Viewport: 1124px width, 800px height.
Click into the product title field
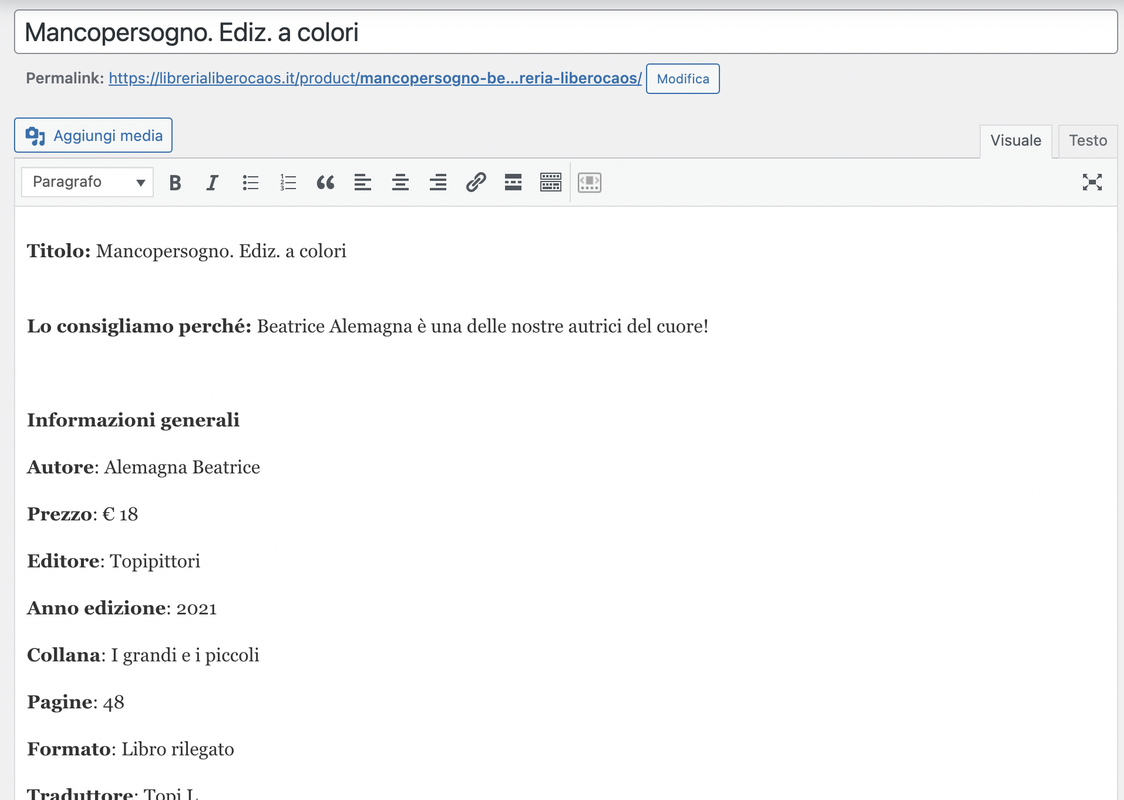coord(566,32)
